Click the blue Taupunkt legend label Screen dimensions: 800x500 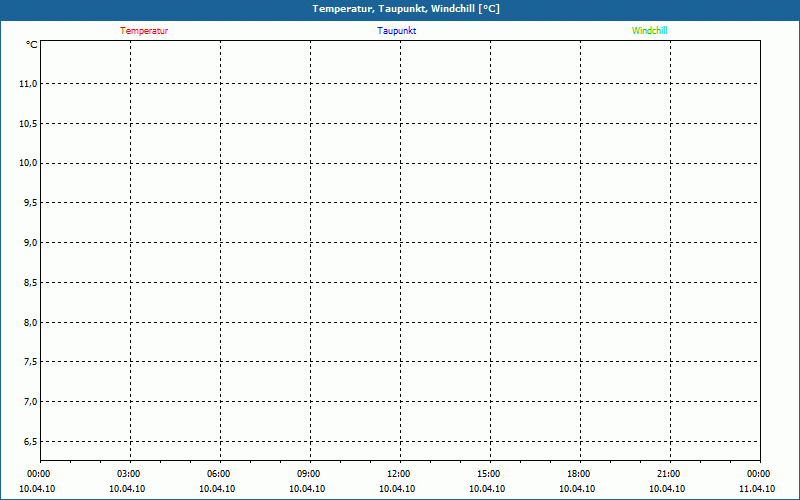coord(397,31)
